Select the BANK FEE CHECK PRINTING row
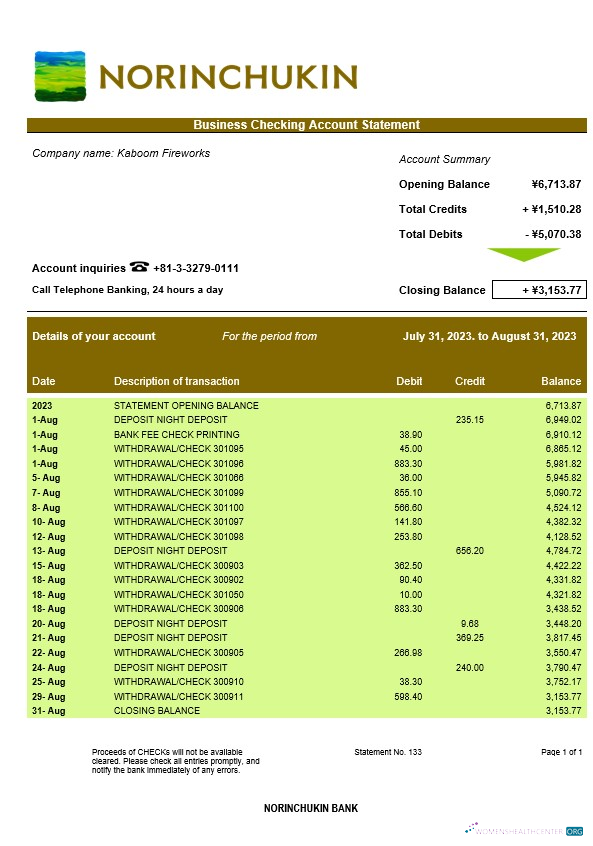Viewport: 593px width, 846px height. tap(306, 434)
